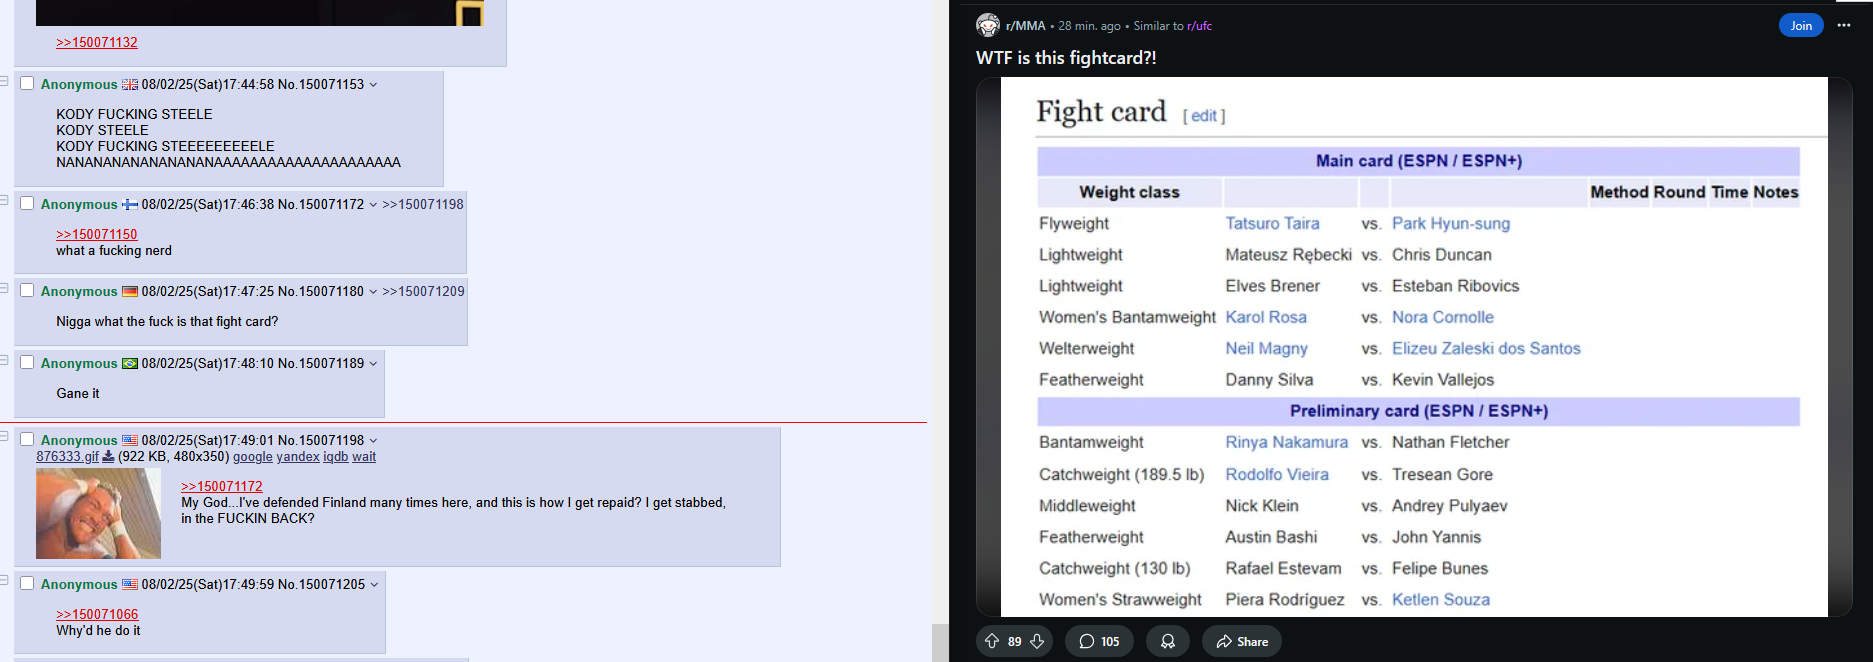Open the 105 comments on the post

tap(1099, 641)
